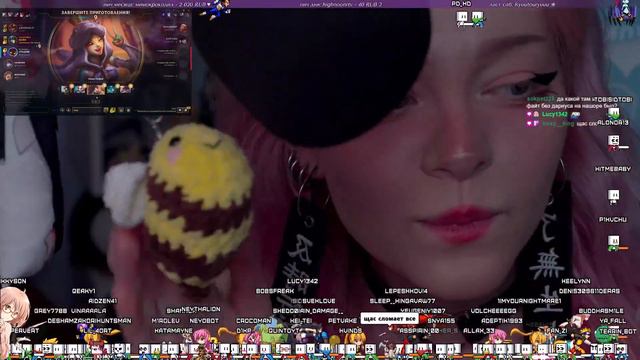Click the PO_HD name label at top
Image resolution: width=640 pixels, height=360 pixels.
(461, 4)
